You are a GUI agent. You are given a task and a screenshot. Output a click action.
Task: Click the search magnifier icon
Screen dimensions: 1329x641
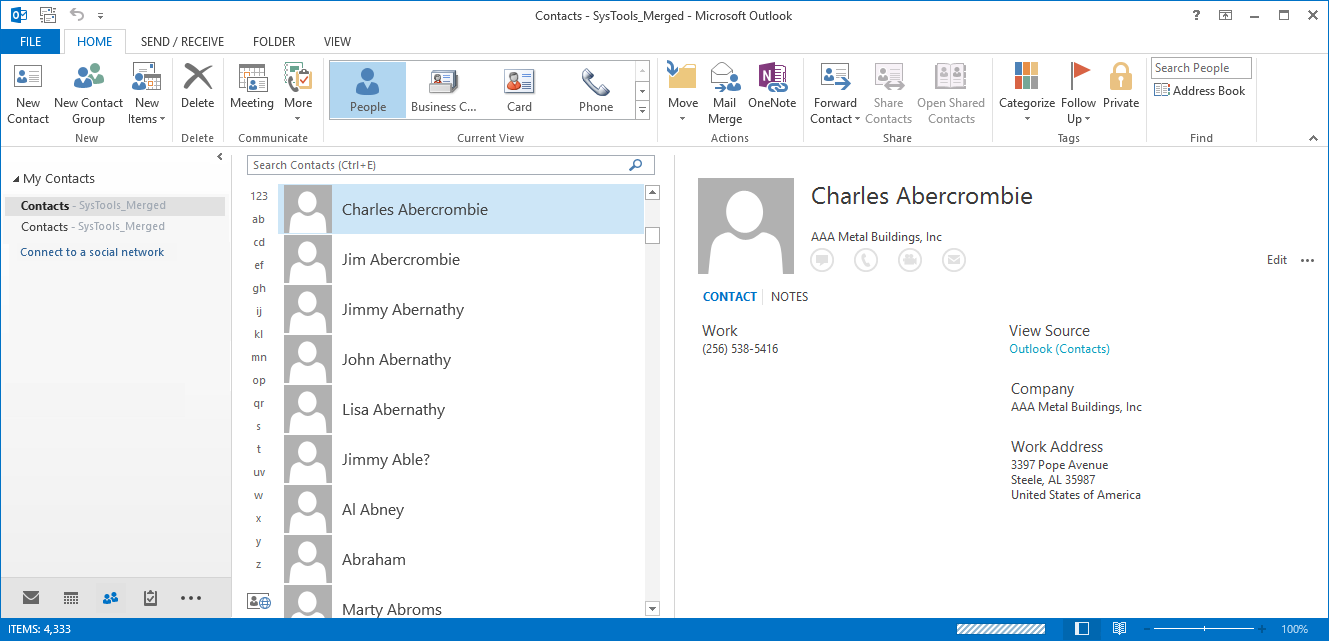pos(636,165)
